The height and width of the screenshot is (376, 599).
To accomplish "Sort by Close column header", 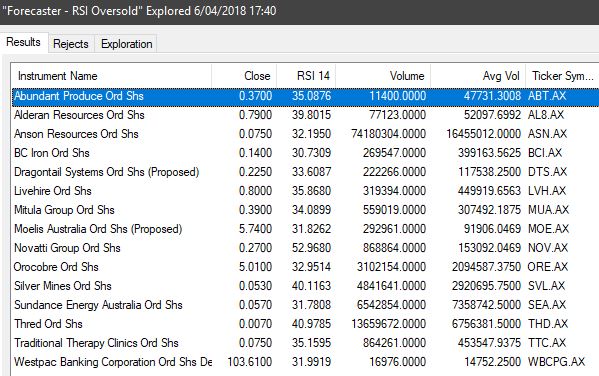I will point(244,76).
